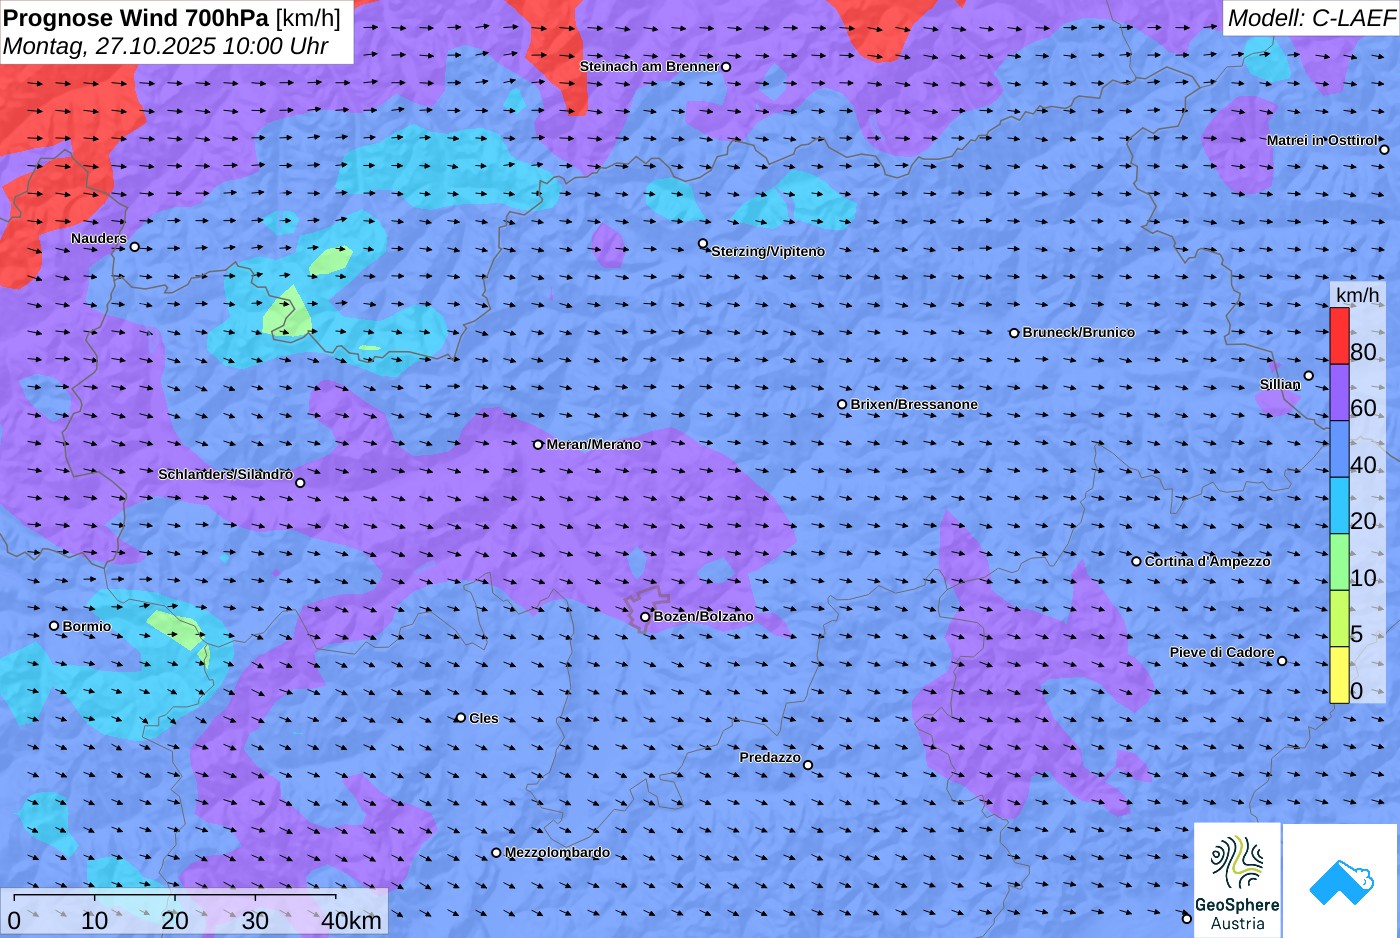
Task: Click the blue 40 km/h legend swatch
Action: pyautogui.click(x=1339, y=449)
